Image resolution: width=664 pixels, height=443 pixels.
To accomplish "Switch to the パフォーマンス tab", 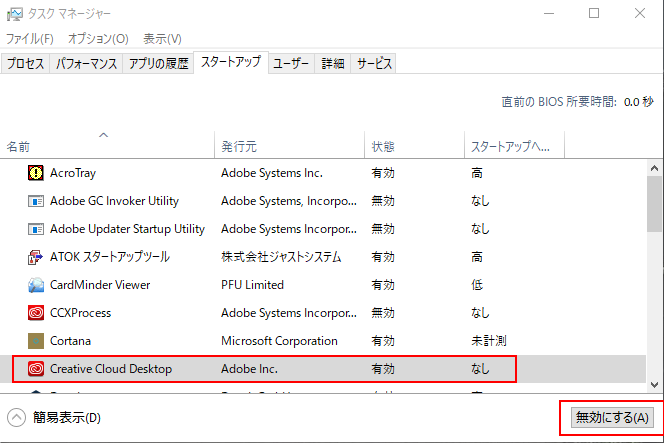I will pyautogui.click(x=87, y=64).
